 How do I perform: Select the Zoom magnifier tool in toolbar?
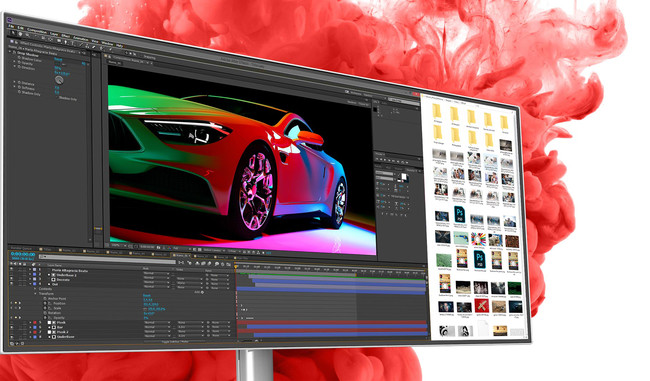pos(27,35)
